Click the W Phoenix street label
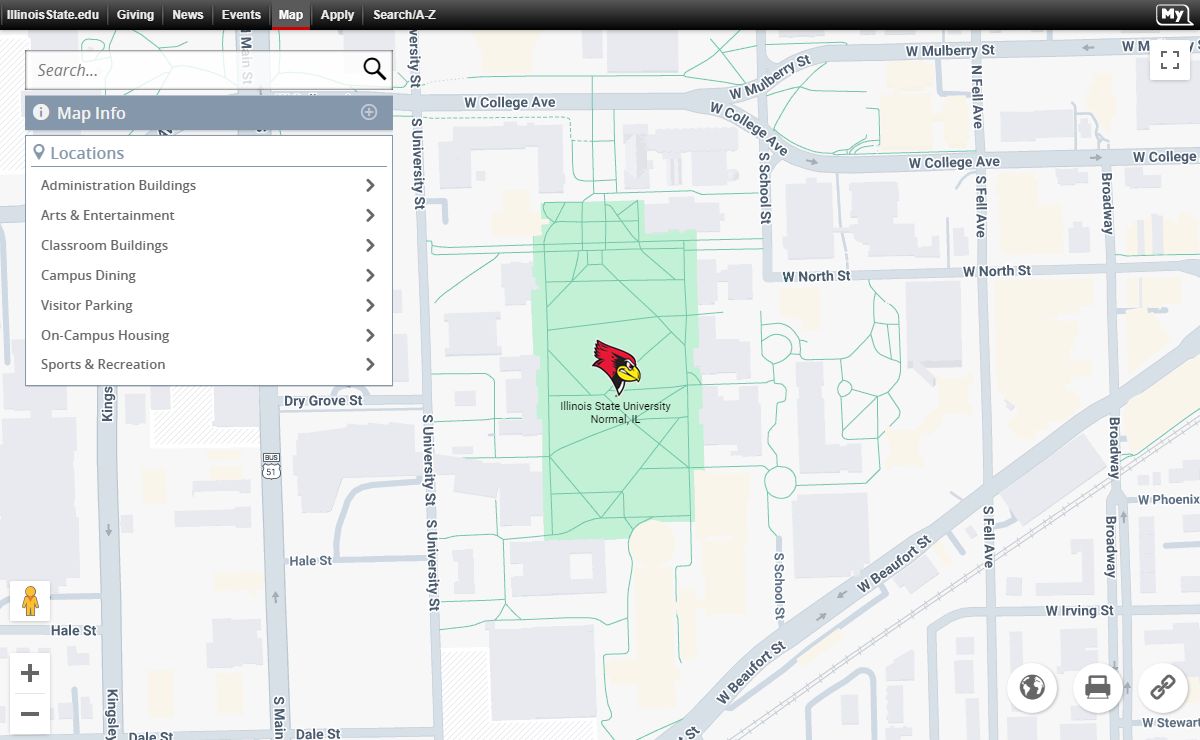 [1168, 499]
